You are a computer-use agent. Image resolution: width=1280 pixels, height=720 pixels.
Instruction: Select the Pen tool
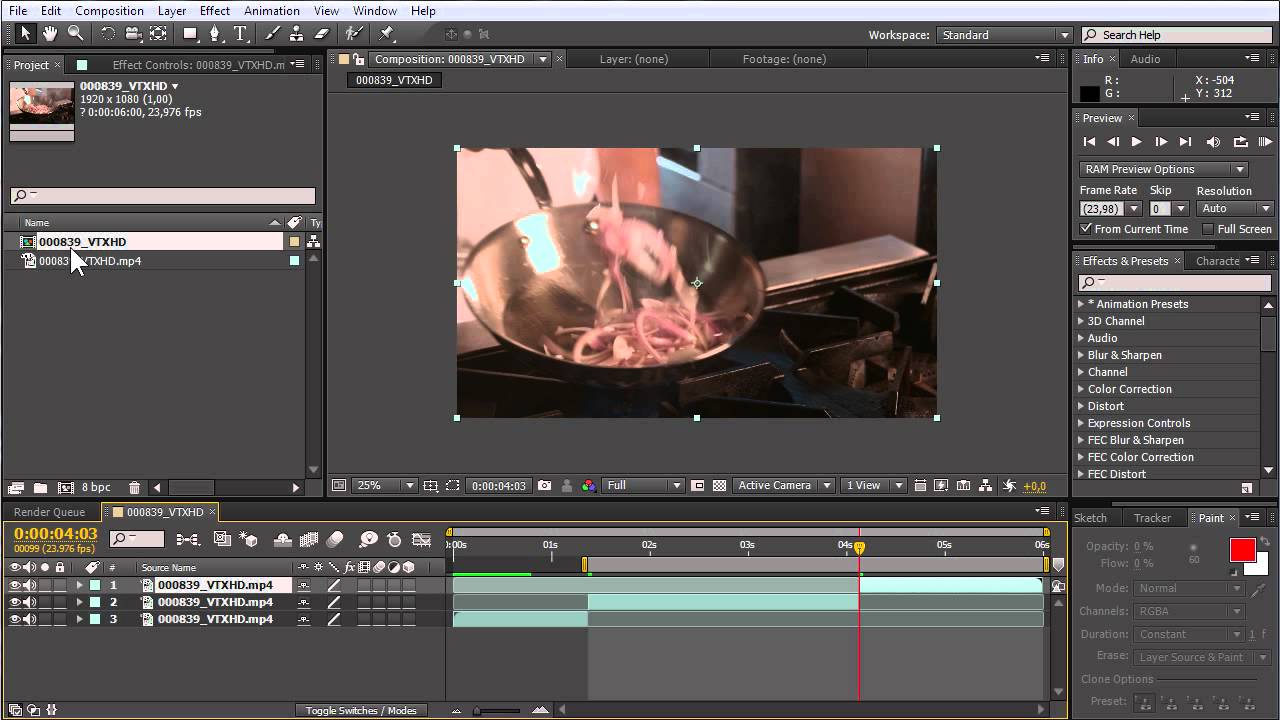click(x=216, y=33)
